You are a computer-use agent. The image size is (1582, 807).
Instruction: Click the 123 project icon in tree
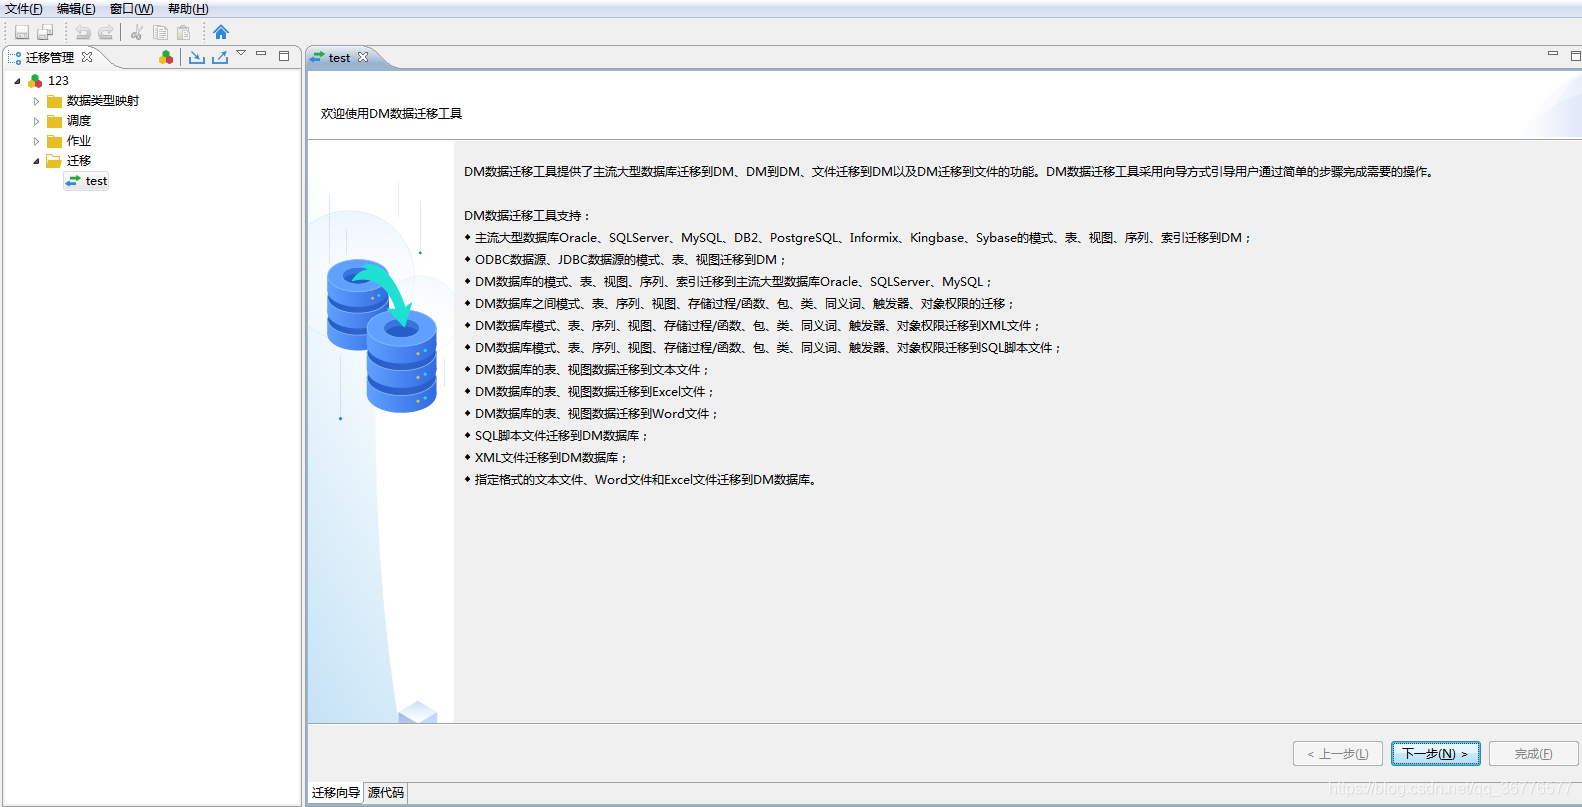click(x=35, y=81)
